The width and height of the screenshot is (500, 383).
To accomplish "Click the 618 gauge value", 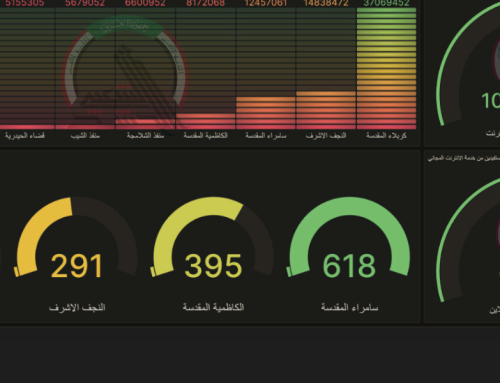I will (349, 266).
